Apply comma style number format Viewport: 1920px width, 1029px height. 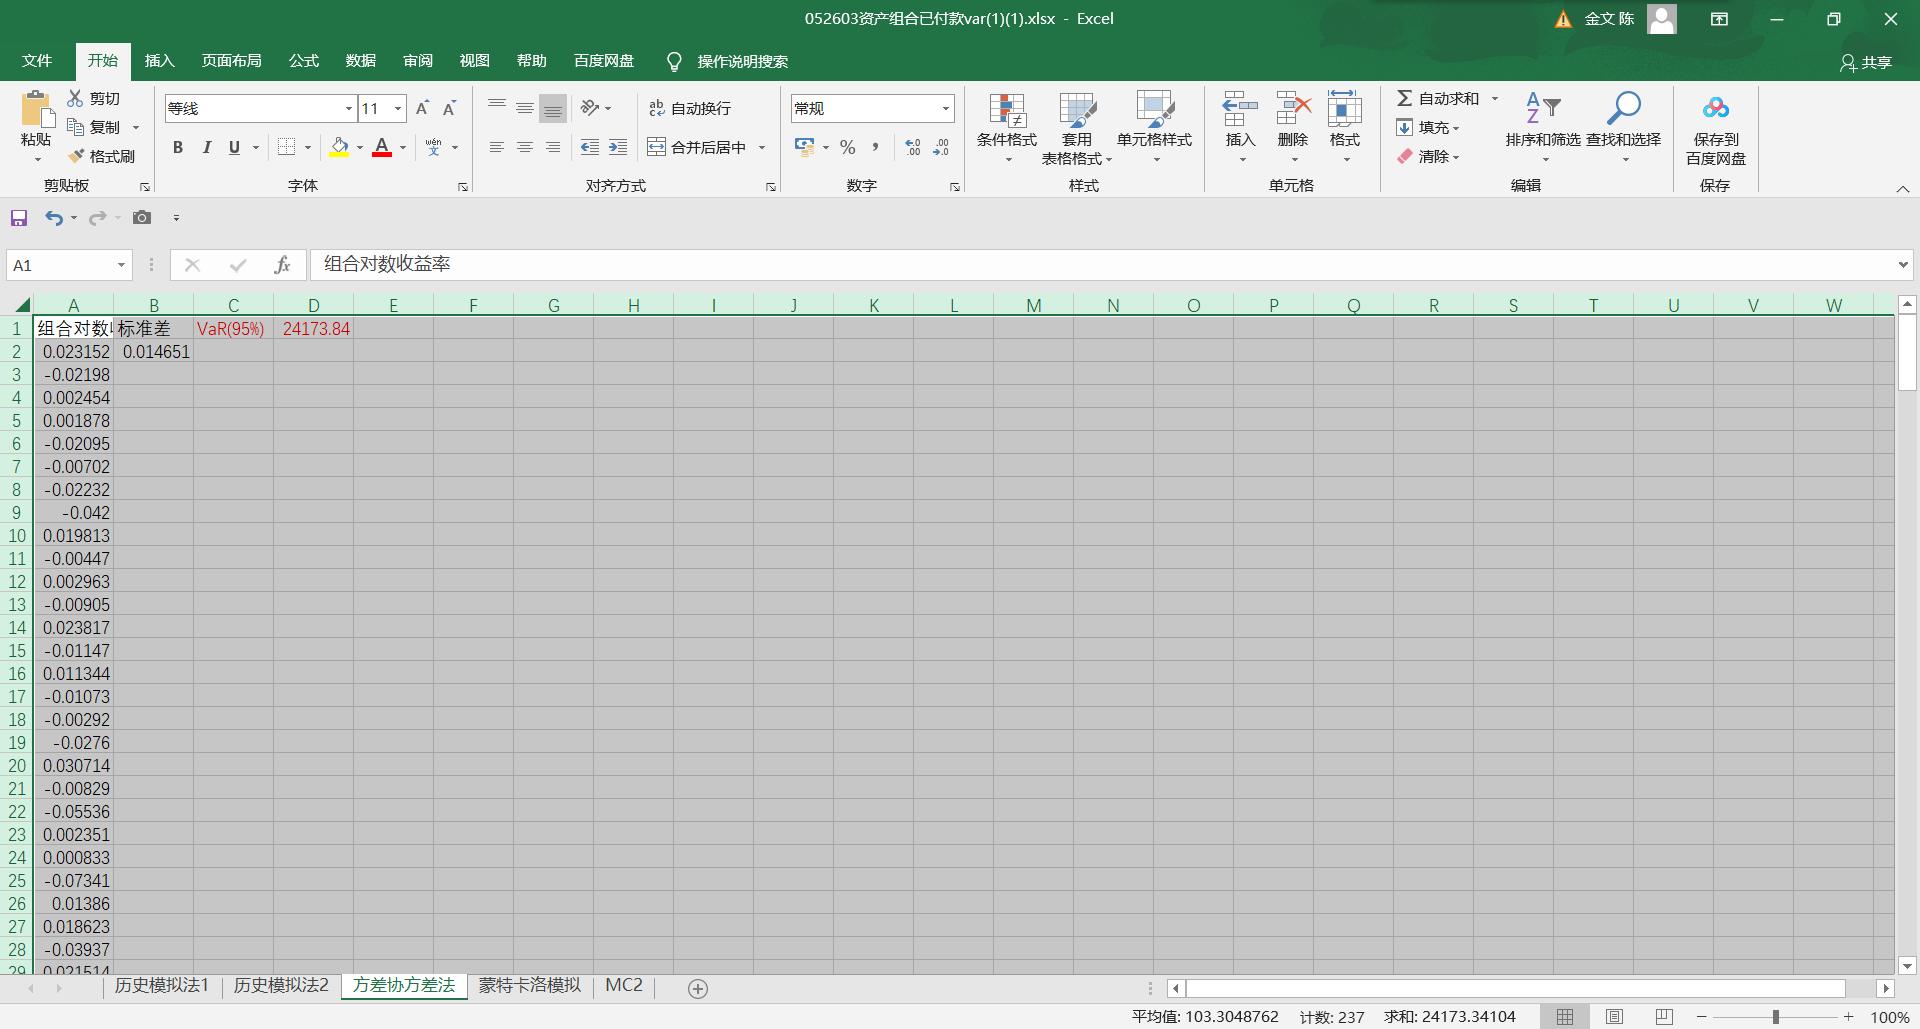click(x=876, y=147)
